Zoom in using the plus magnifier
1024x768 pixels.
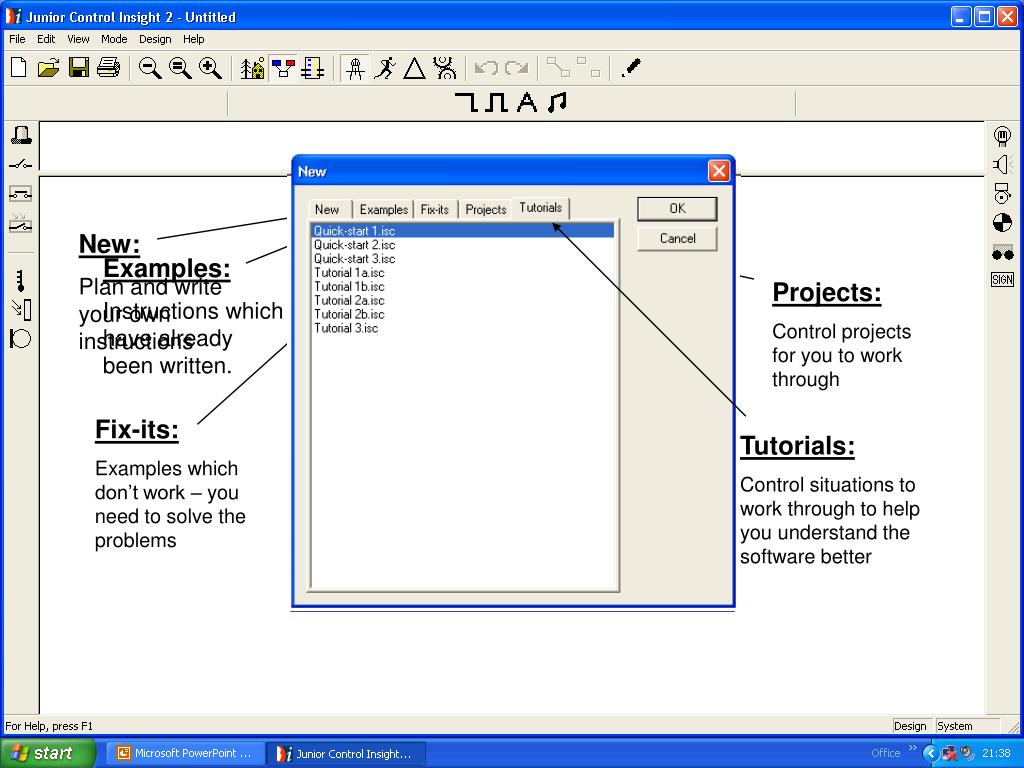pyautogui.click(x=210, y=67)
